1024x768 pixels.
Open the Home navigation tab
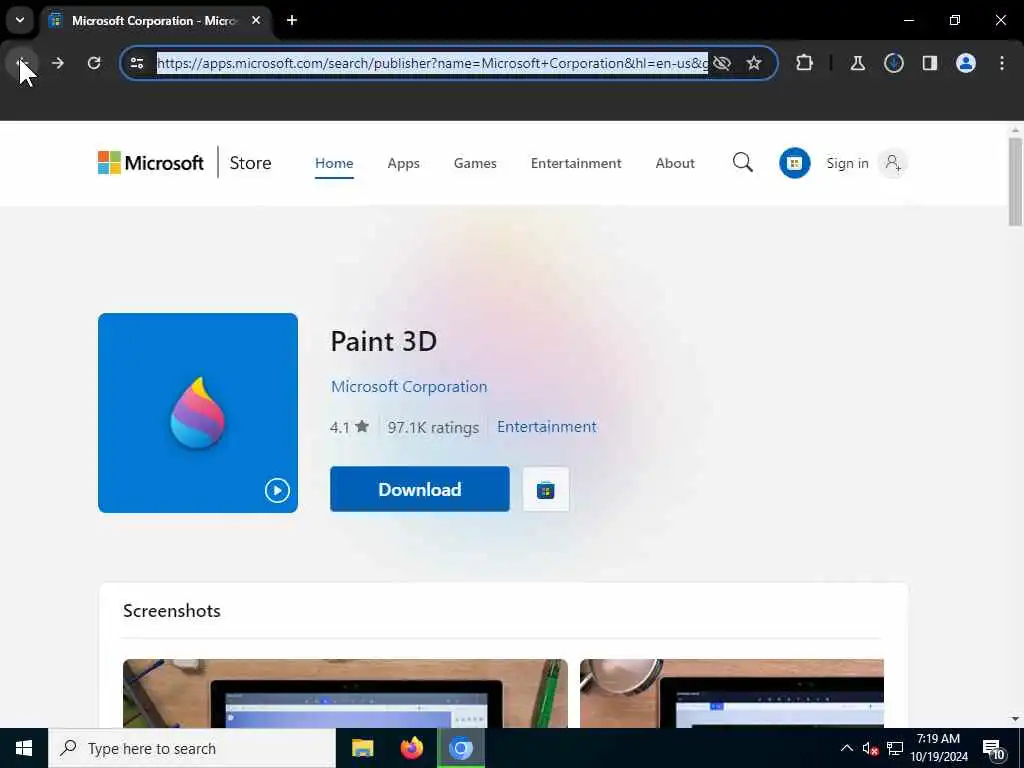click(x=334, y=163)
